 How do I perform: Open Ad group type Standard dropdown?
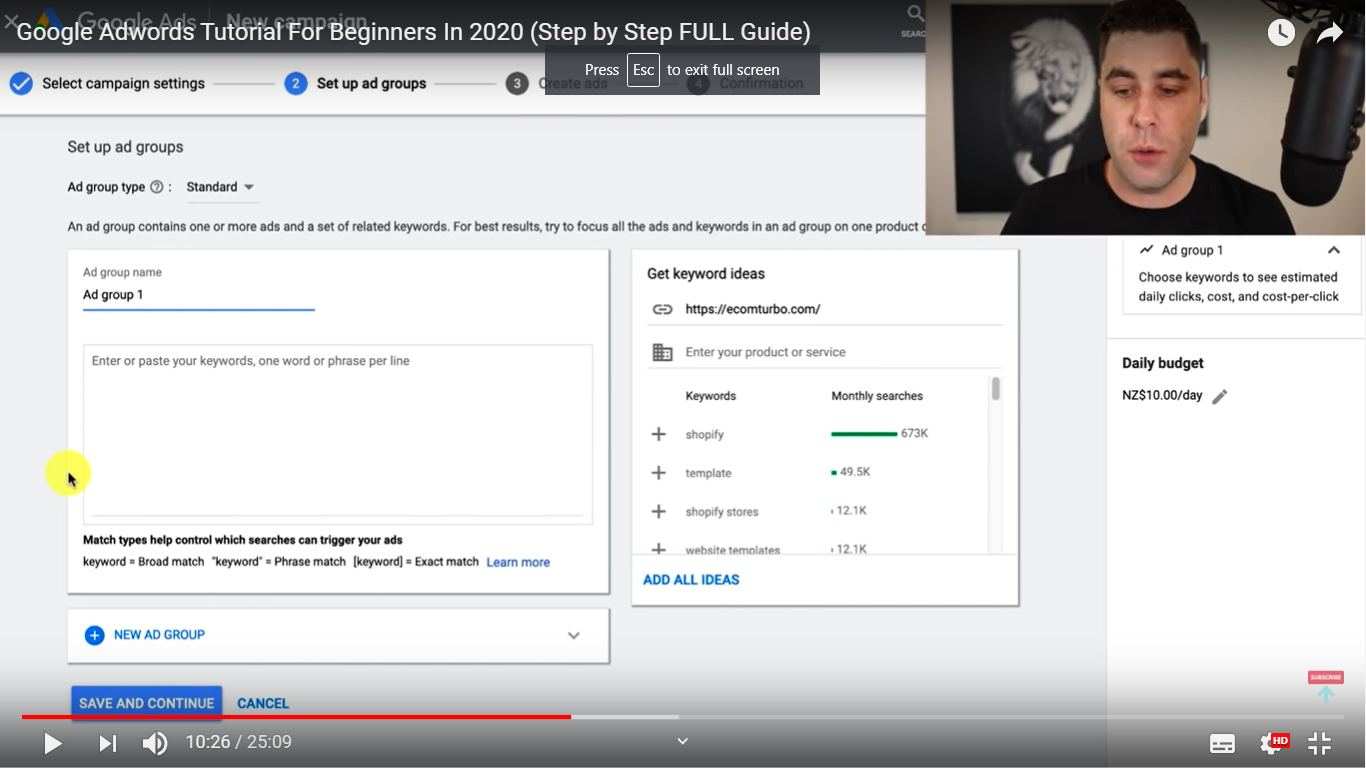tap(221, 187)
